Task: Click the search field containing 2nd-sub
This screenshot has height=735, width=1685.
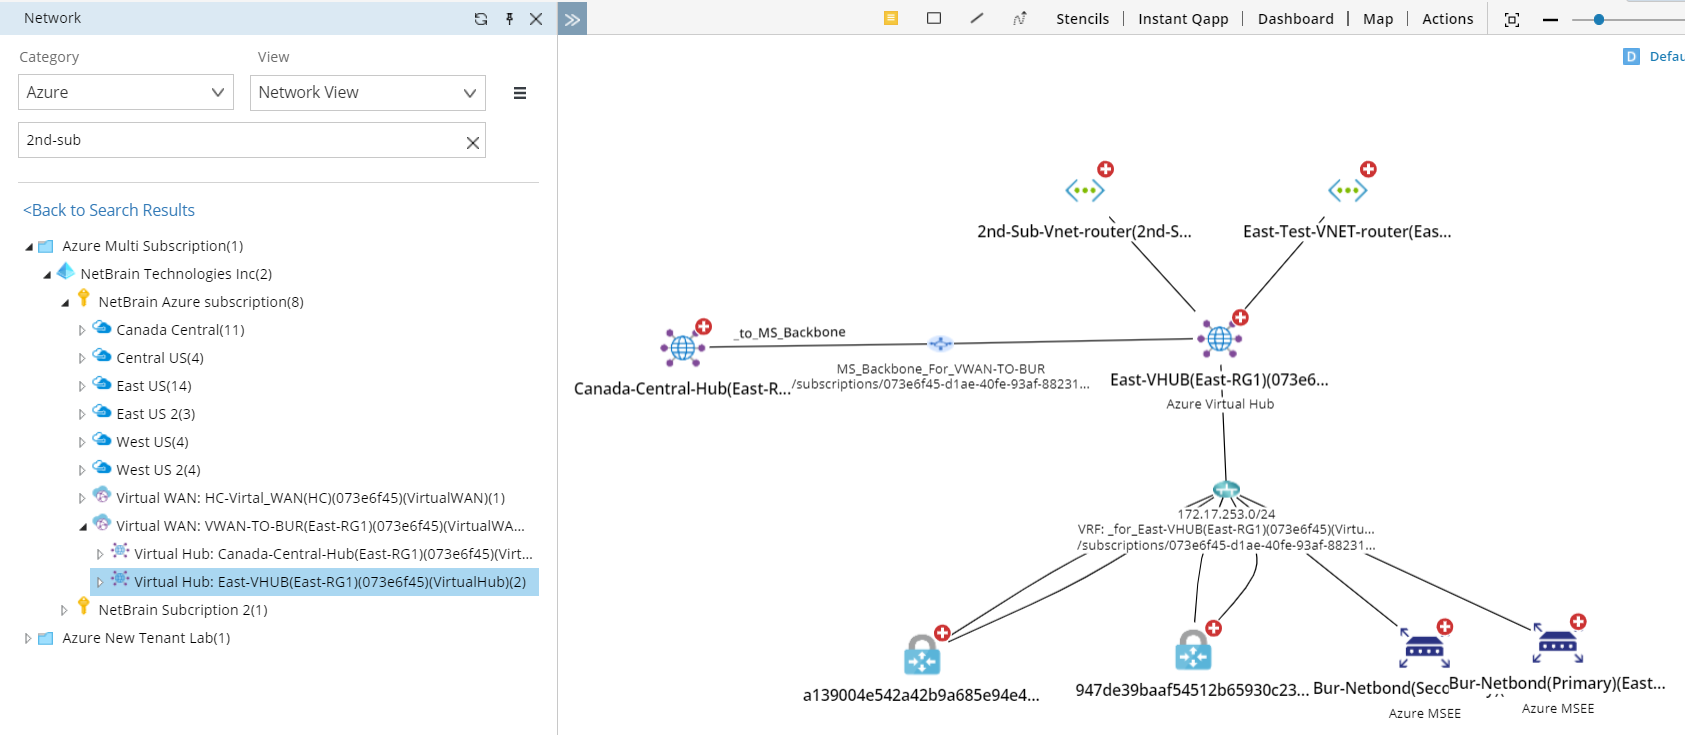Action: (x=252, y=140)
